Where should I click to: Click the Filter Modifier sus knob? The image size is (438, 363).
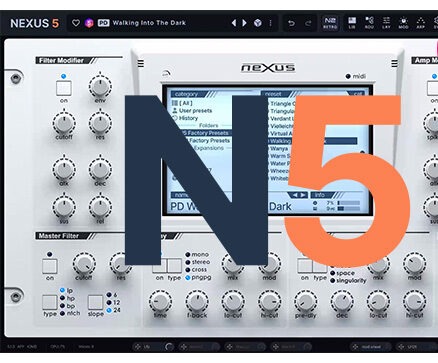64,207
